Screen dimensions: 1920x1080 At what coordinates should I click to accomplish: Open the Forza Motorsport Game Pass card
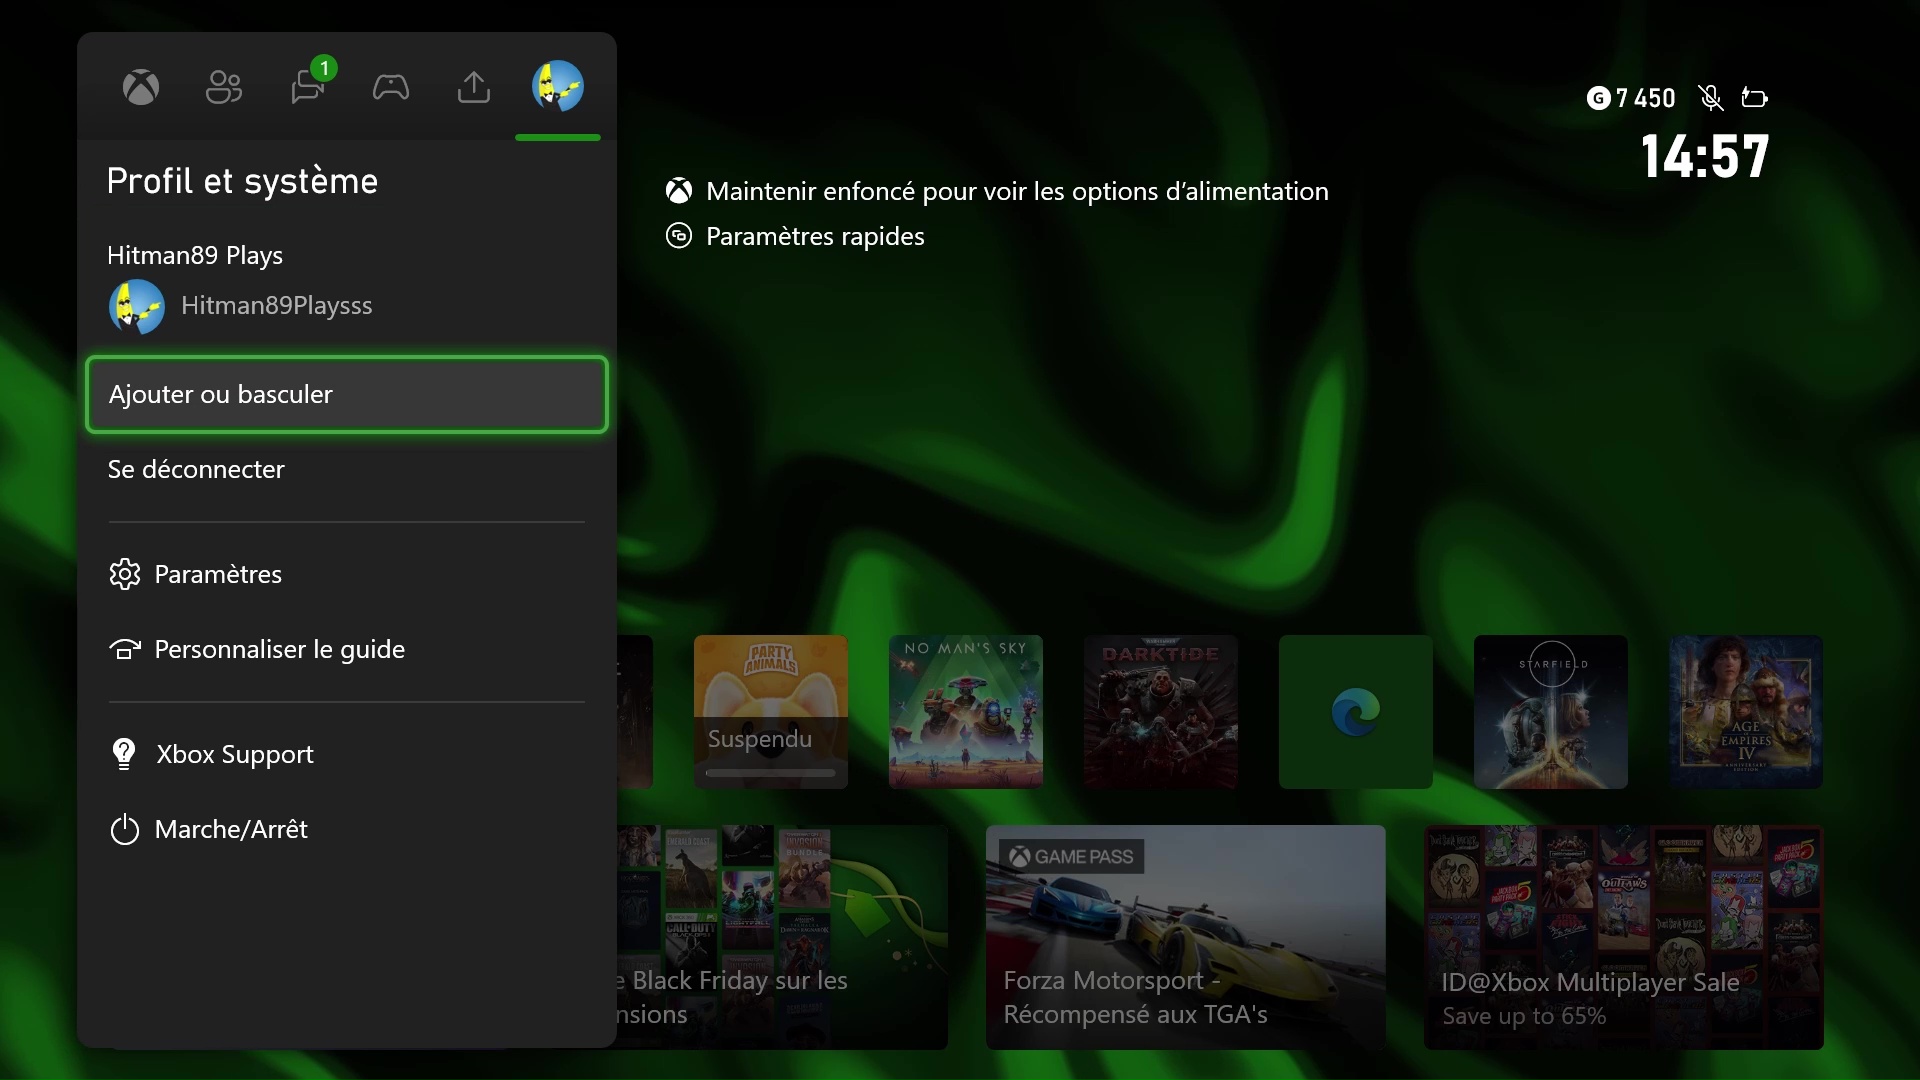(1186, 937)
